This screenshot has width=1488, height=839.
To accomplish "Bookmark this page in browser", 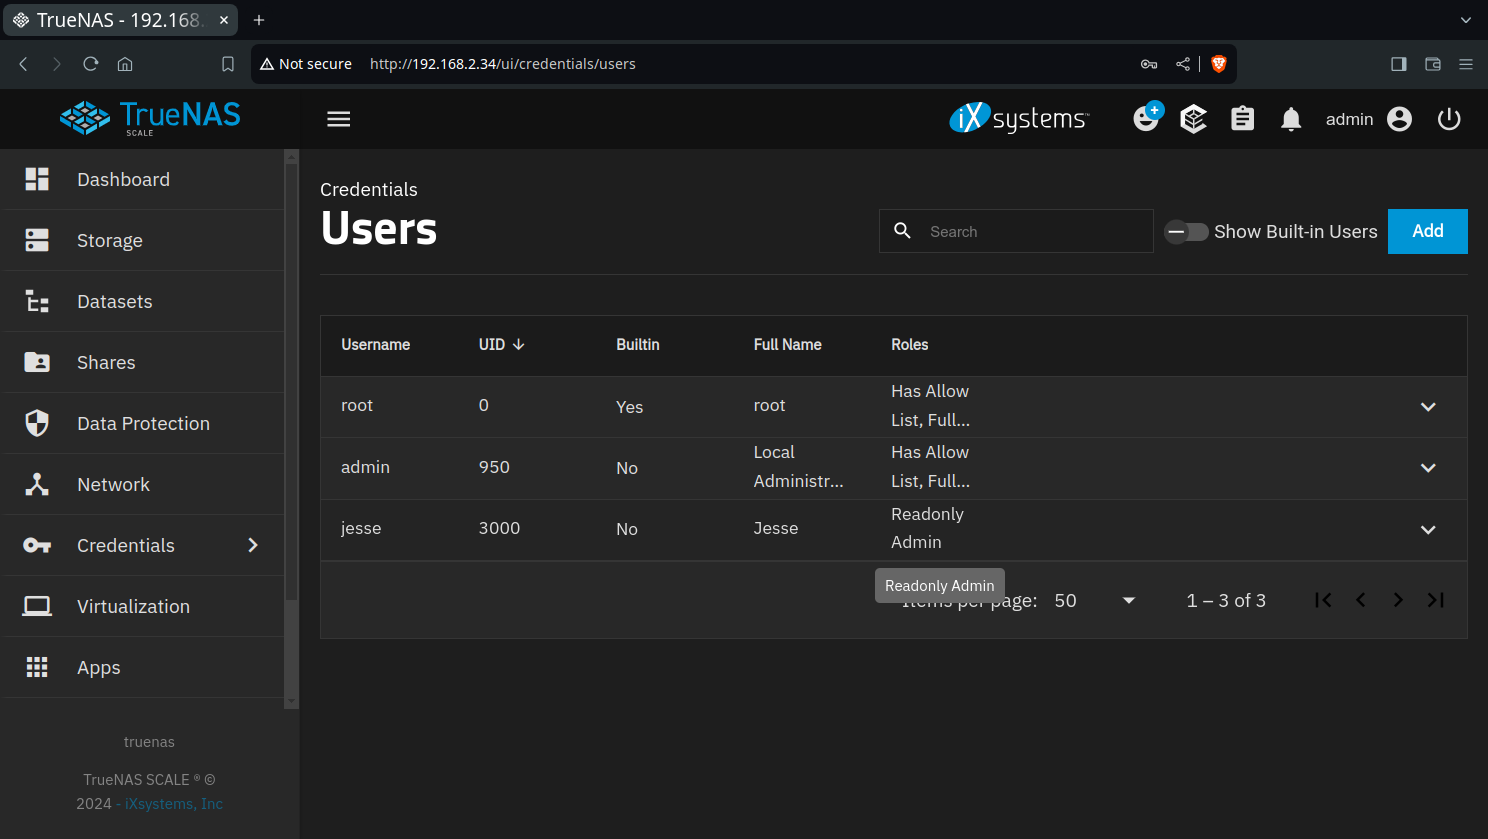I will pyautogui.click(x=228, y=64).
